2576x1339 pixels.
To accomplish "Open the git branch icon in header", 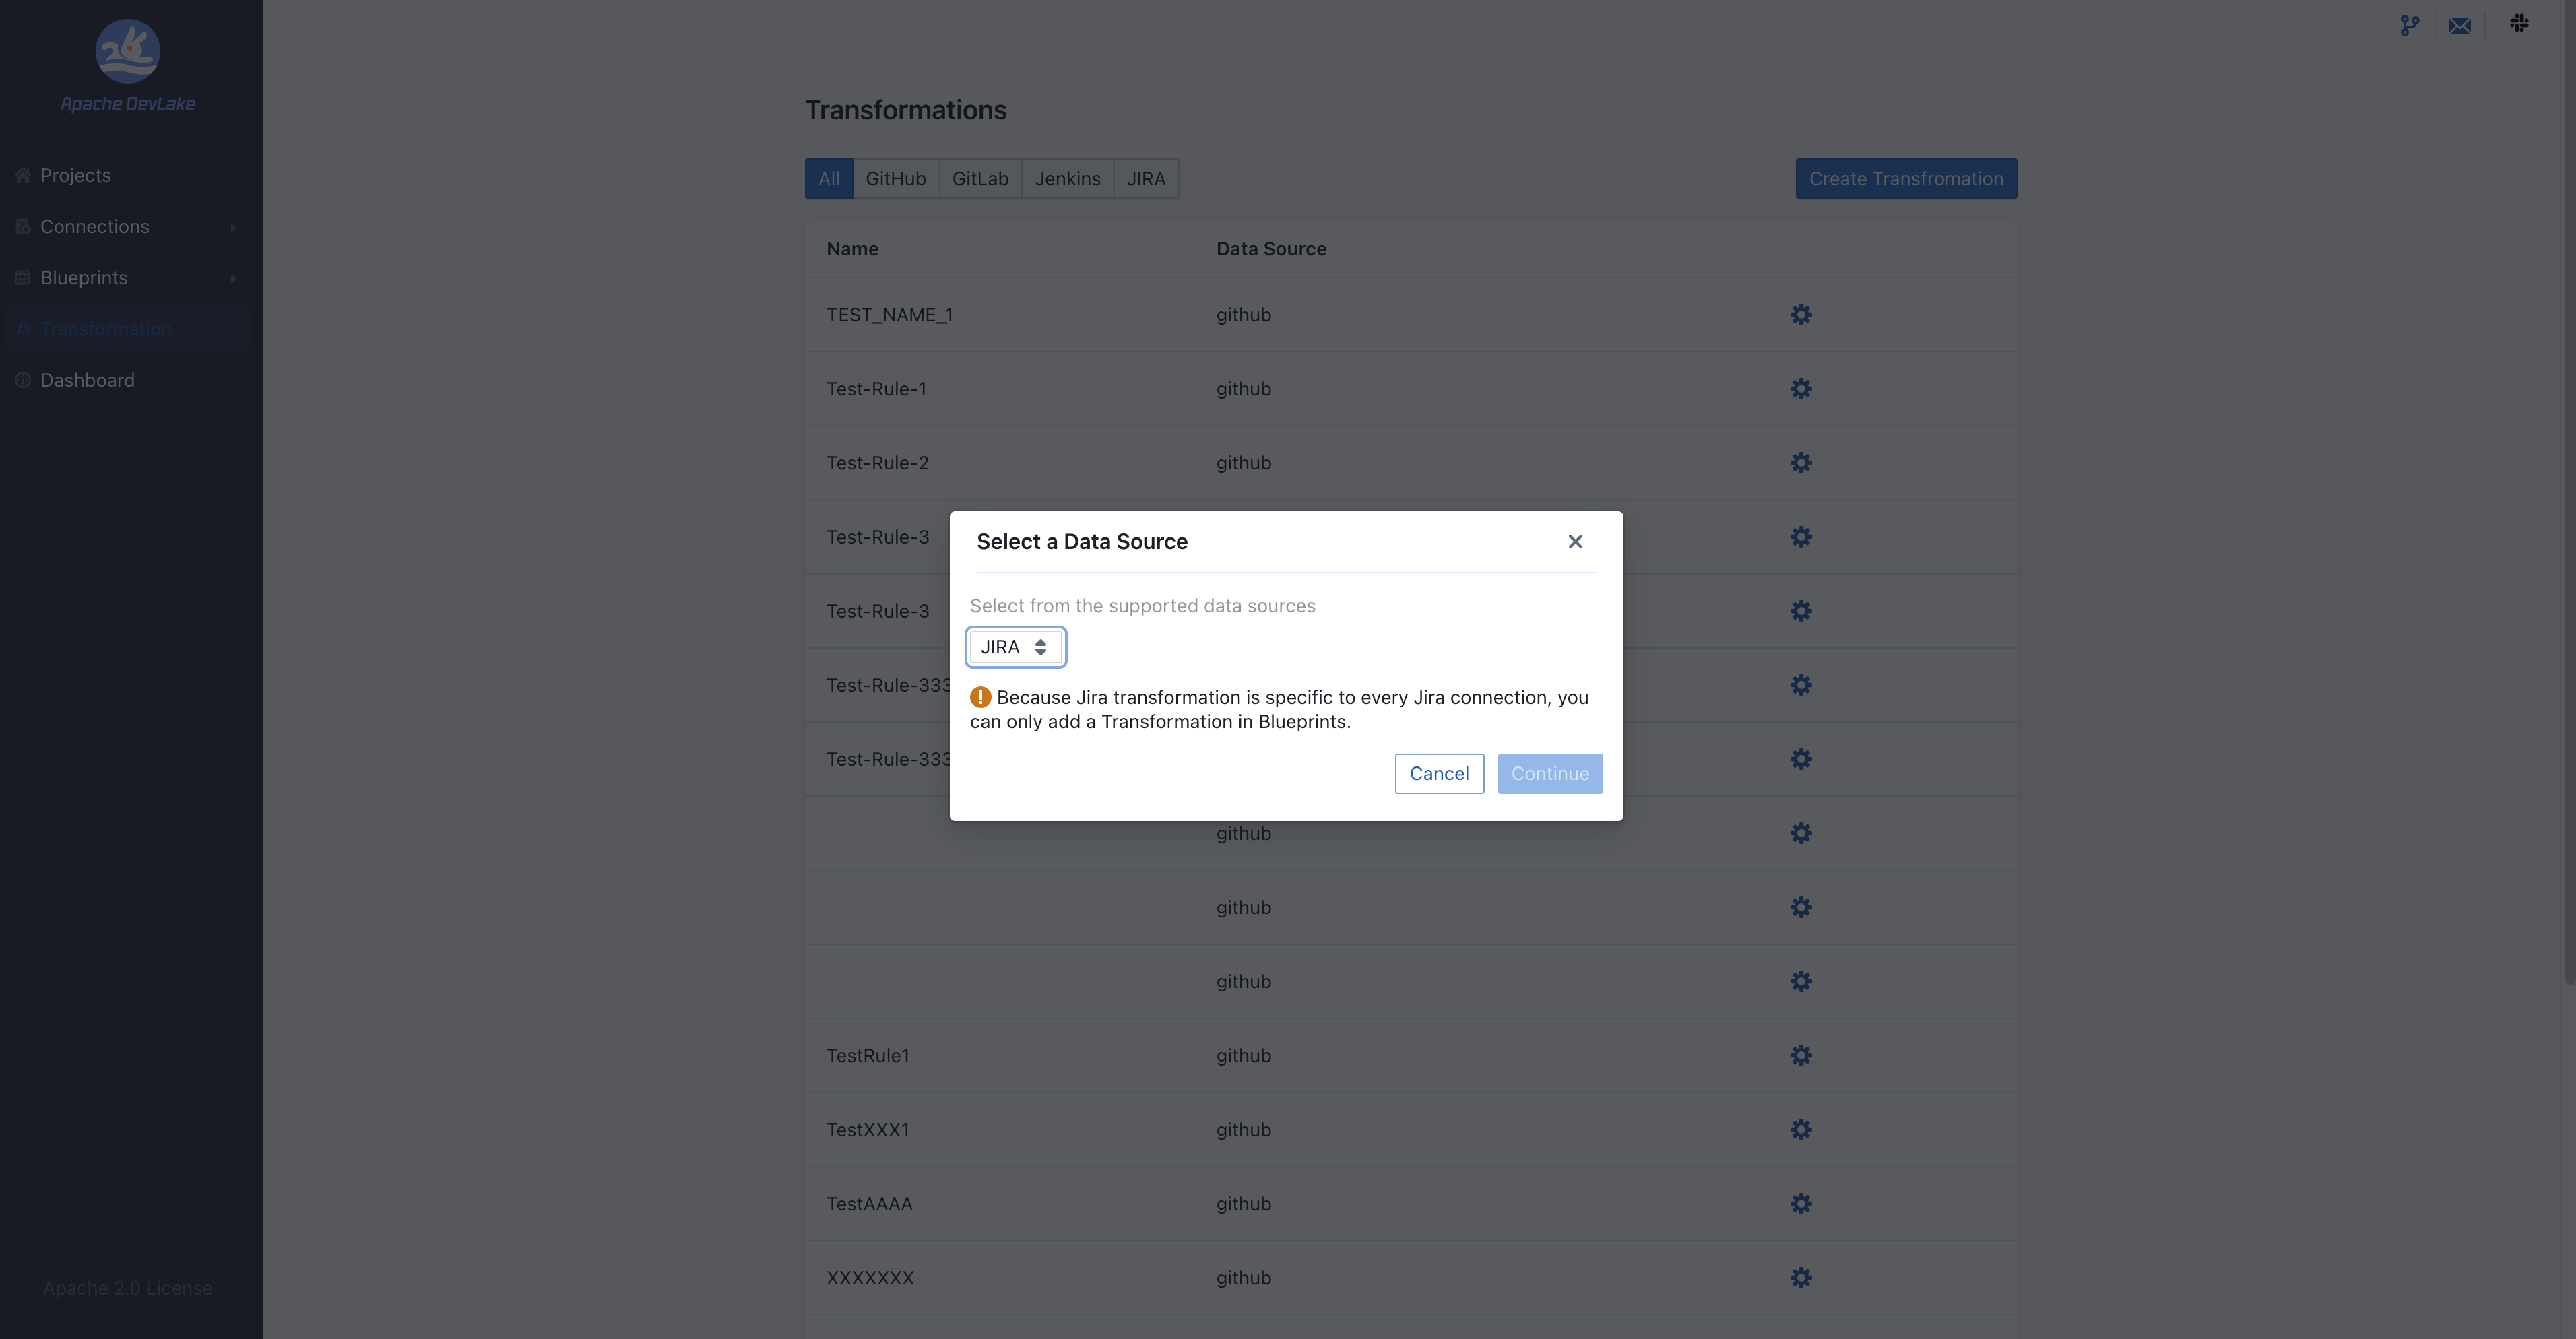I will [x=2409, y=25].
